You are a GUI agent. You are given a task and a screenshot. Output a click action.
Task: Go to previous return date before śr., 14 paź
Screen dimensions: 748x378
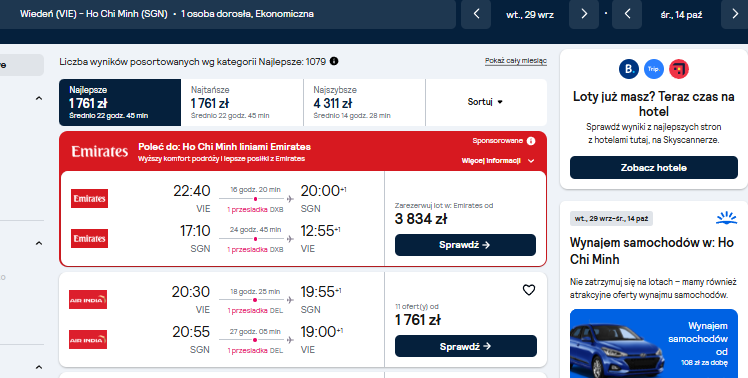(627, 14)
